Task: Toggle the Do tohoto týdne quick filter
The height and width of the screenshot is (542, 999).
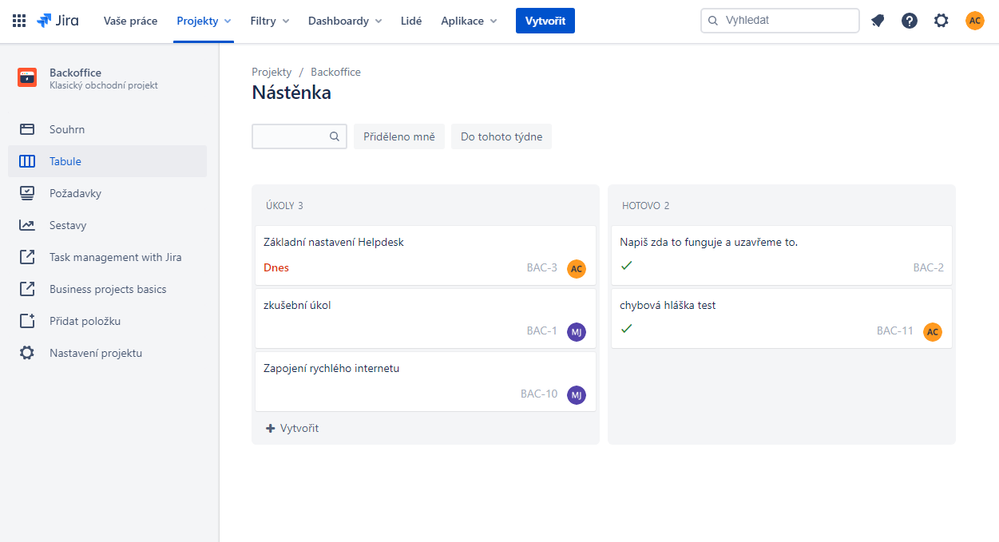Action: pos(501,136)
